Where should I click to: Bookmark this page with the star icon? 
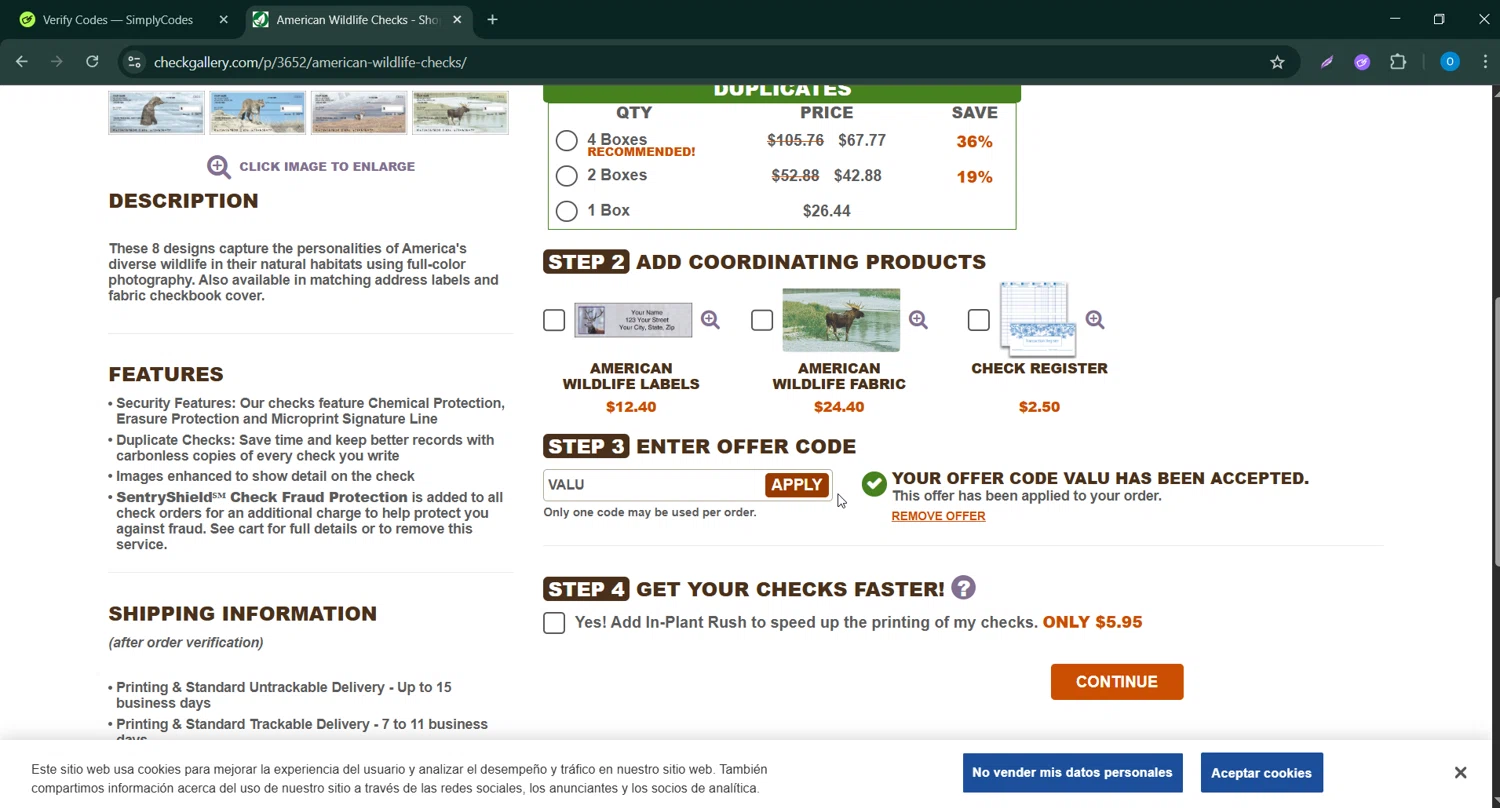[x=1277, y=62]
